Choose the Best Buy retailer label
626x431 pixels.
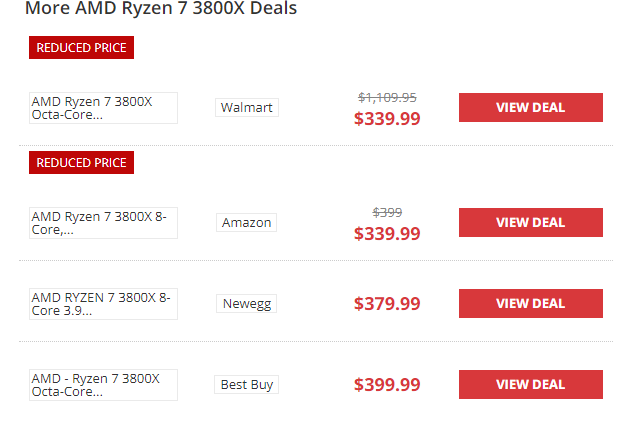pyautogui.click(x=247, y=385)
